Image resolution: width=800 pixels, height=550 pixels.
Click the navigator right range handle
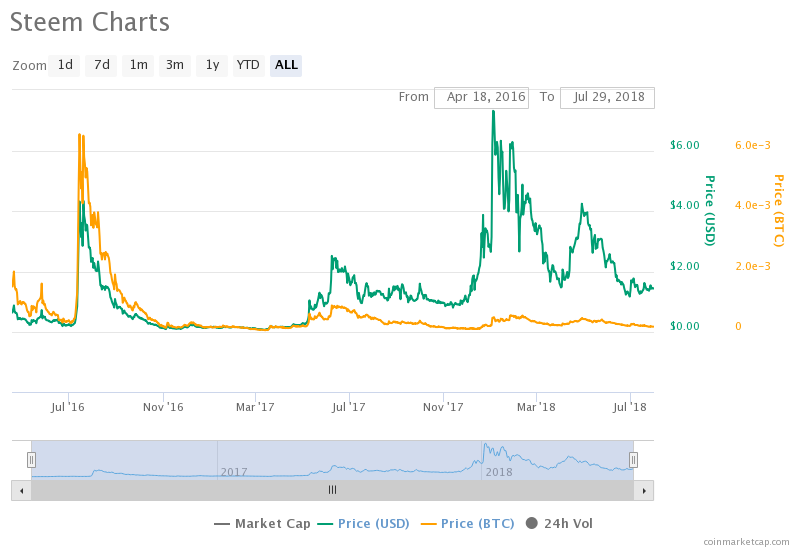point(633,460)
